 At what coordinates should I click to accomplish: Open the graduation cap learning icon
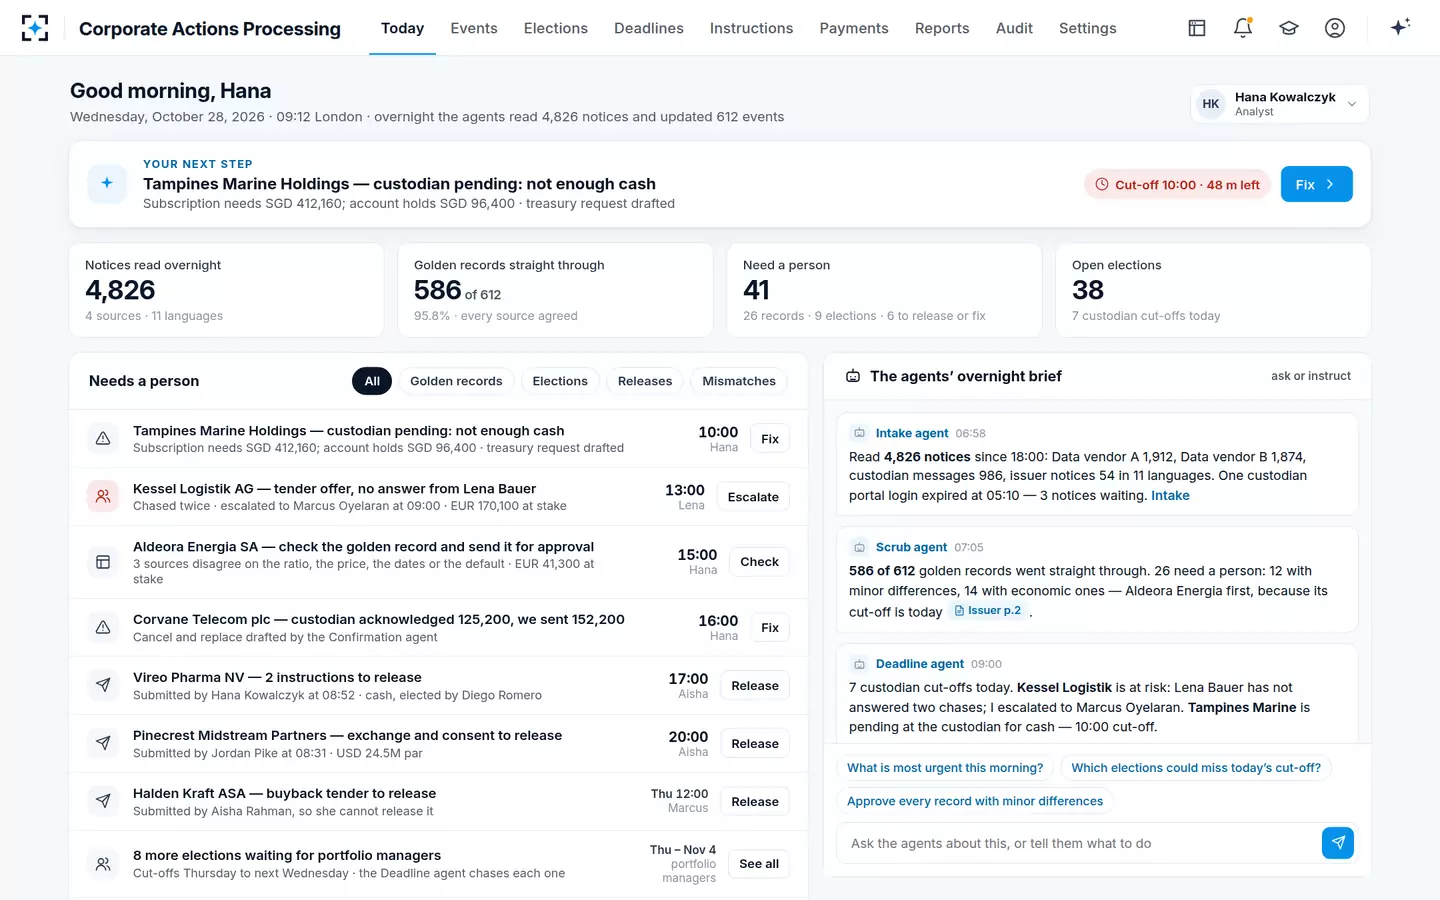(x=1289, y=28)
